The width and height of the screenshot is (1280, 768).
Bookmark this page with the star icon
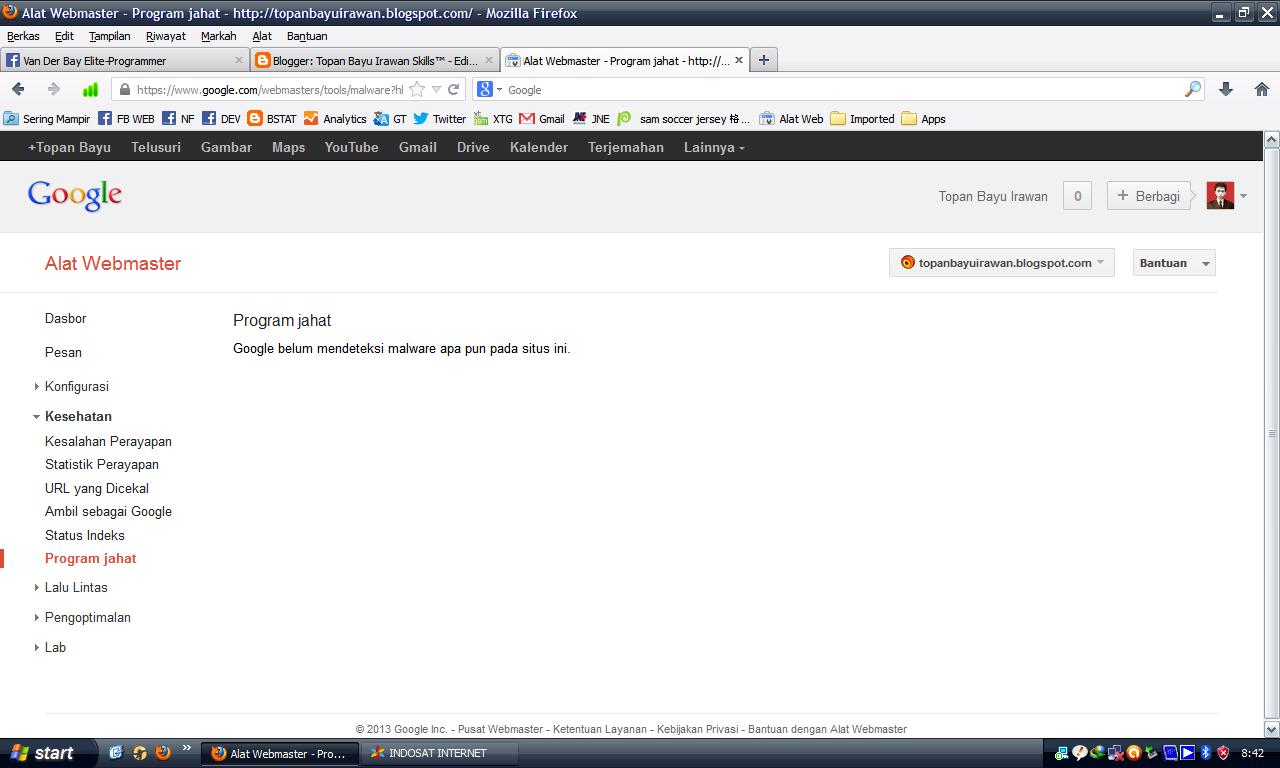[417, 89]
